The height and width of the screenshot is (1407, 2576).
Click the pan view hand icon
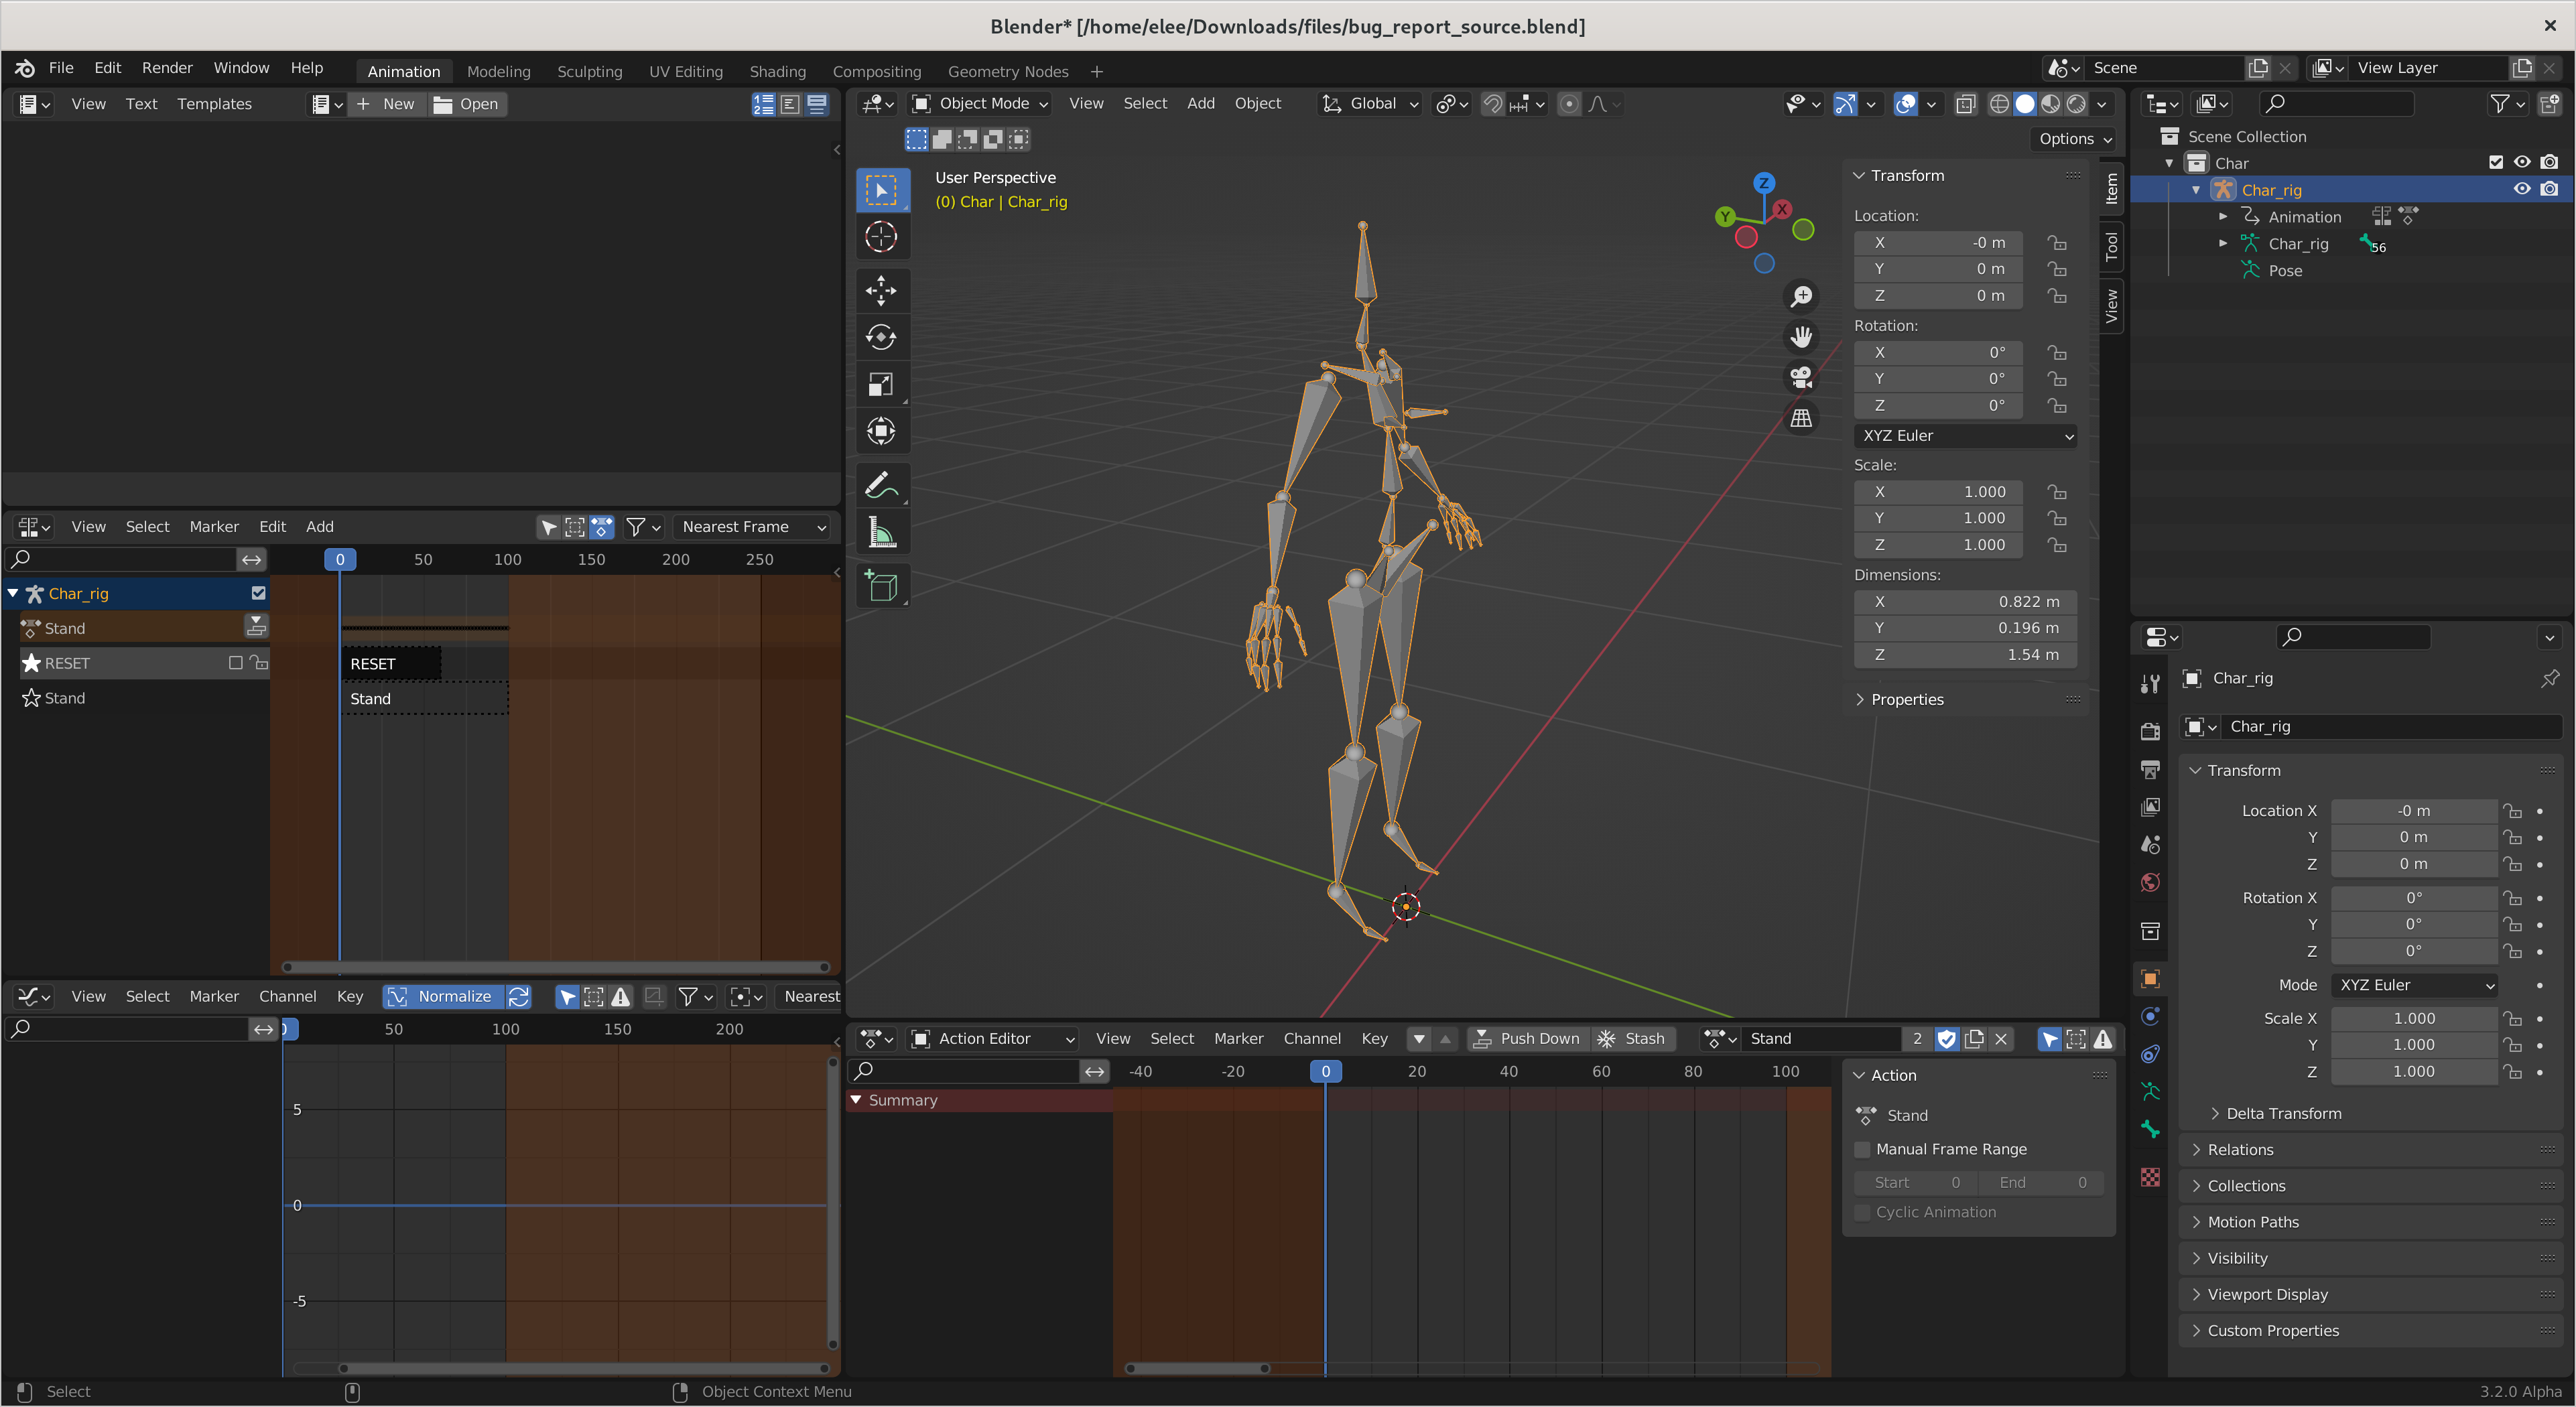tap(1801, 337)
